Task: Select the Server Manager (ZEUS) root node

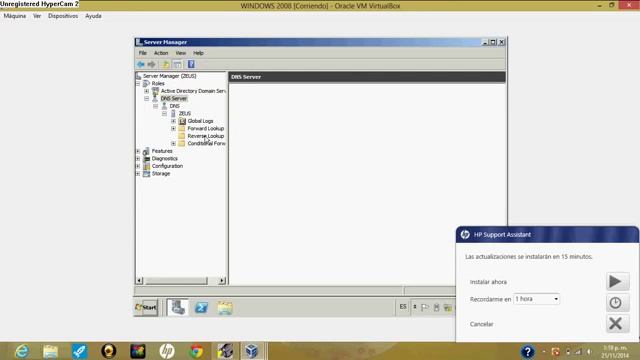Action: (169, 76)
